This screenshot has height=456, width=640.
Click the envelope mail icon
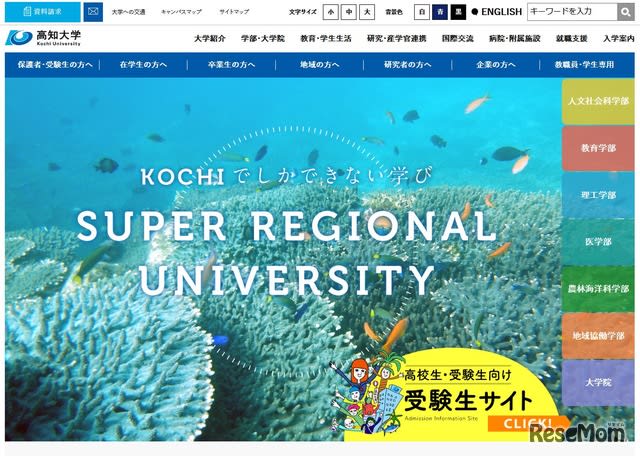pos(93,12)
